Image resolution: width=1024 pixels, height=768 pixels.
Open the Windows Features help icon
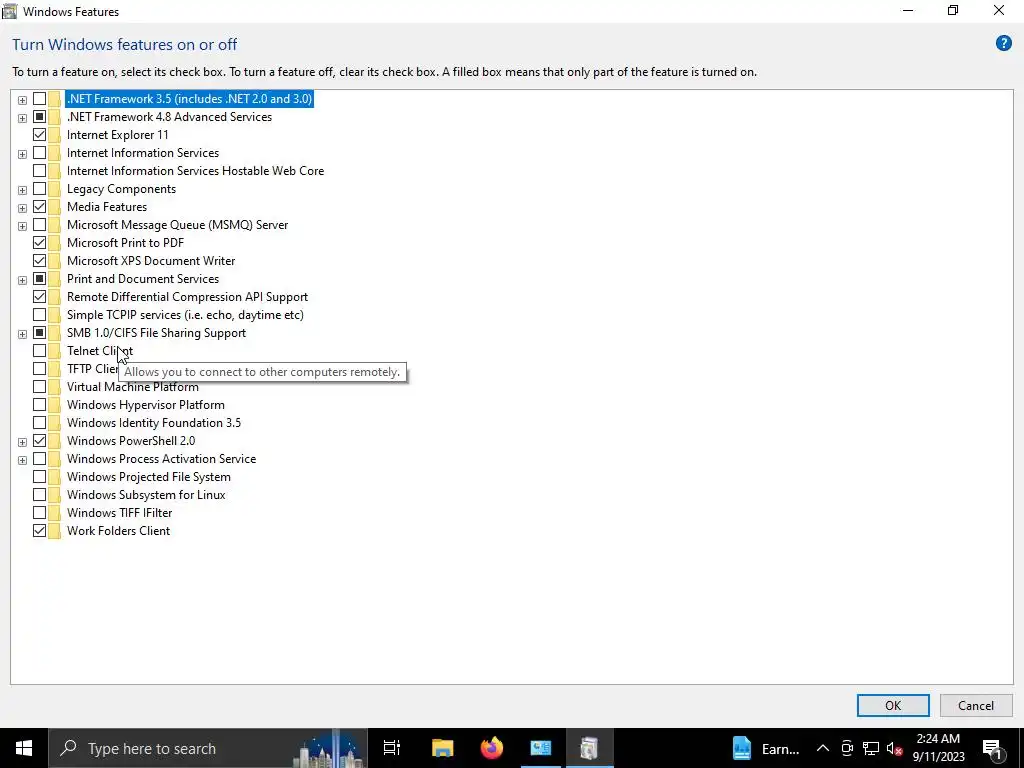pyautogui.click(x=1003, y=44)
